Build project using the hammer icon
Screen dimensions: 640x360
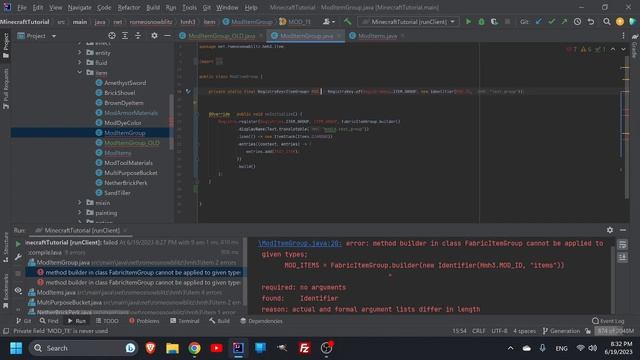(x=347, y=22)
